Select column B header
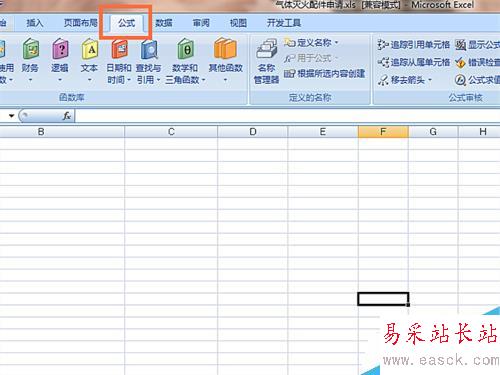 (62, 132)
